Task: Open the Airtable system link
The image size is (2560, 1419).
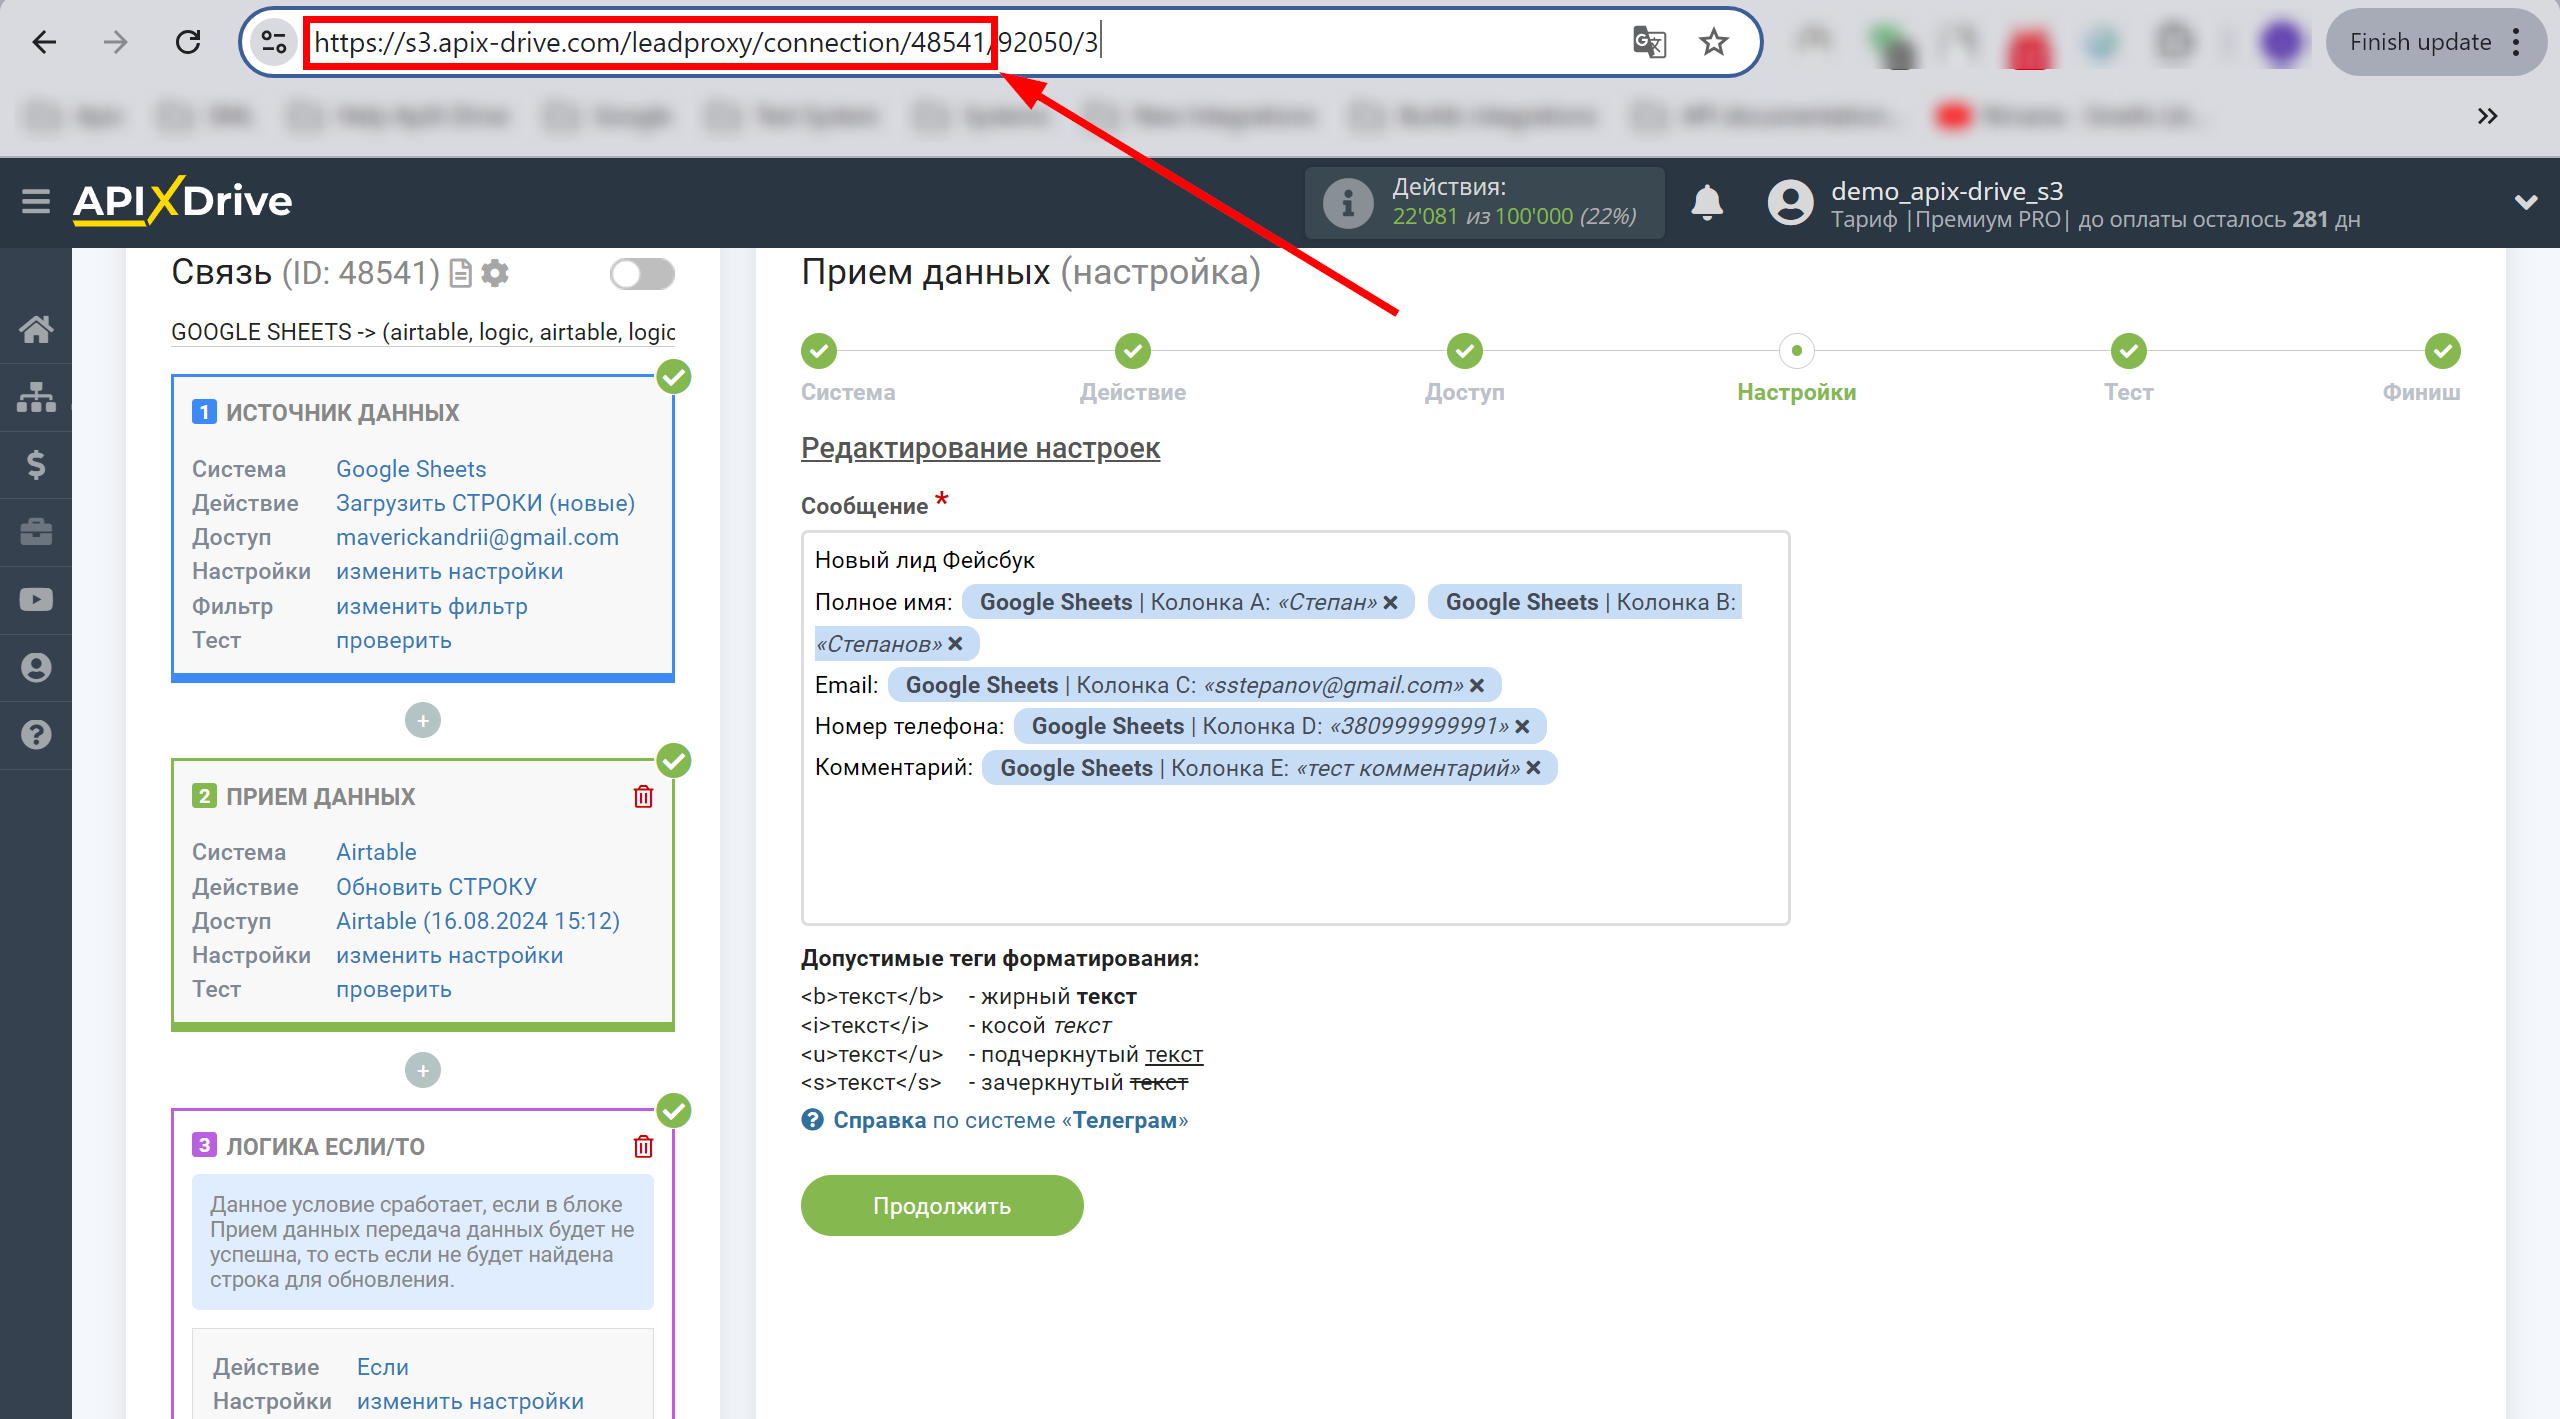Action: [376, 852]
